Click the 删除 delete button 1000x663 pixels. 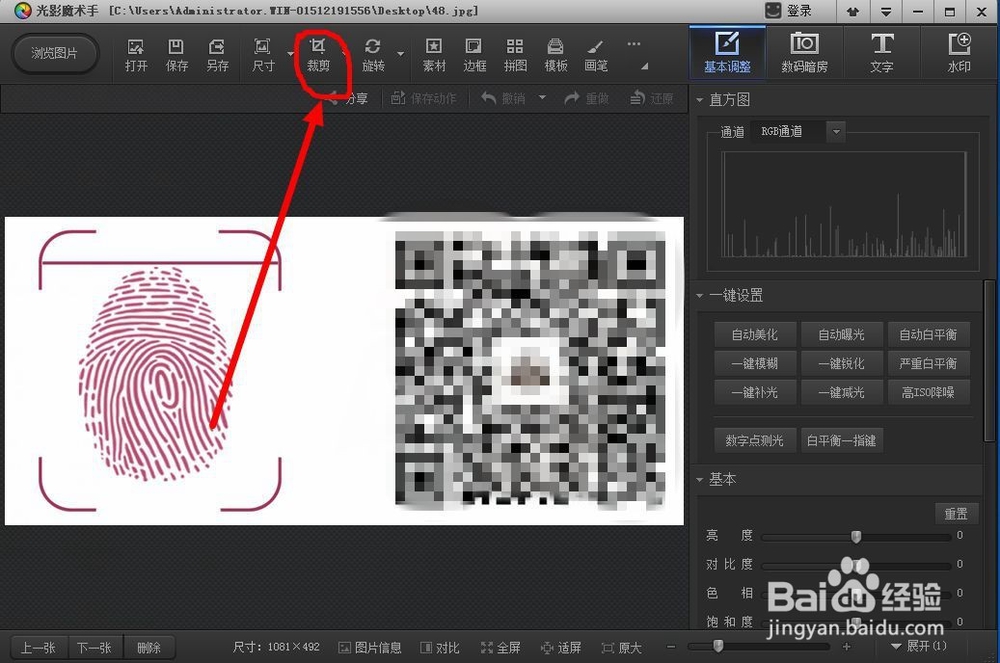coord(149,648)
